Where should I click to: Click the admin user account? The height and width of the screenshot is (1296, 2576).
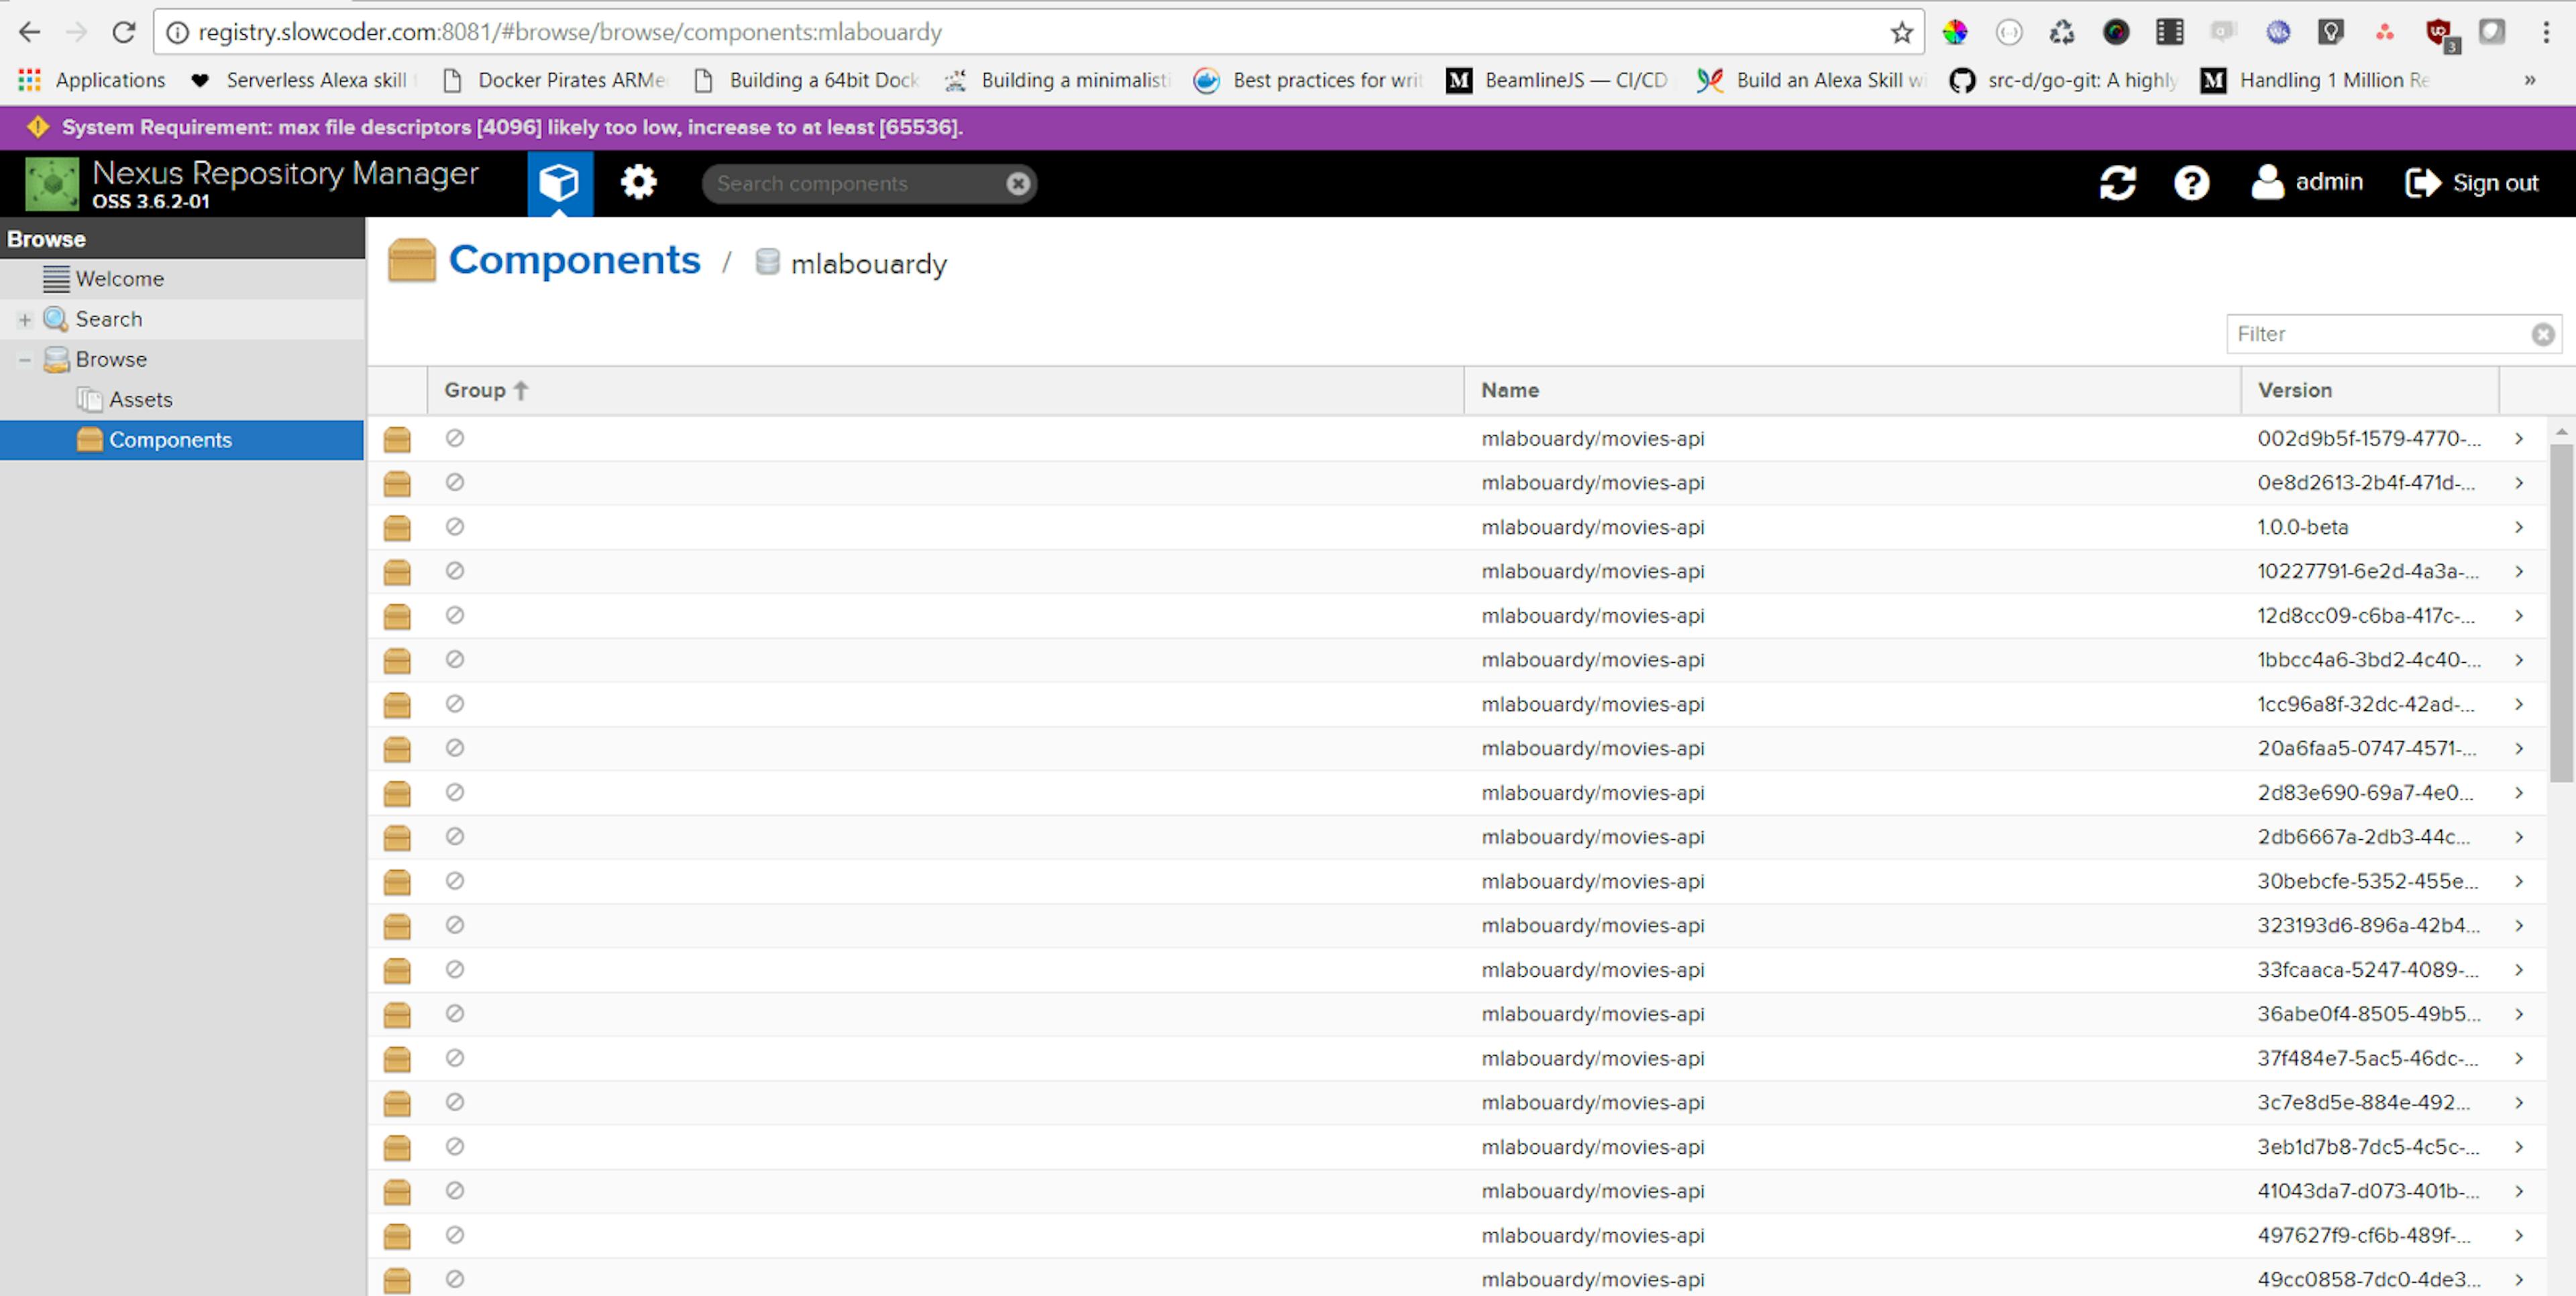click(x=2306, y=183)
